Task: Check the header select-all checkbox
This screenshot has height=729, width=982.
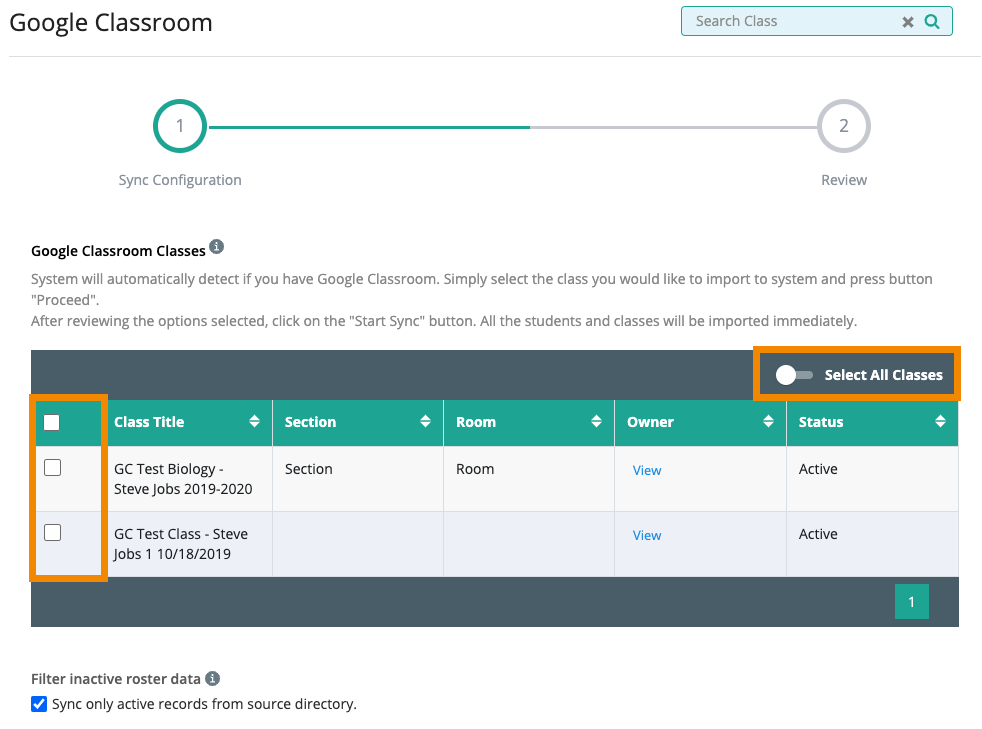Action: click(x=52, y=422)
